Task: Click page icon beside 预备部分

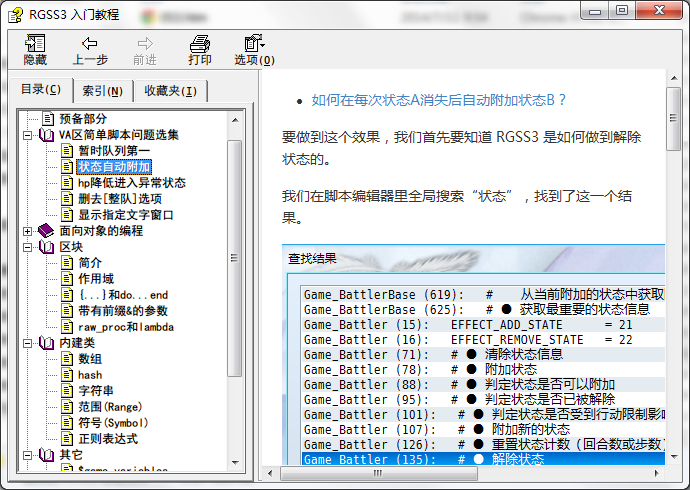Action: pos(48,118)
